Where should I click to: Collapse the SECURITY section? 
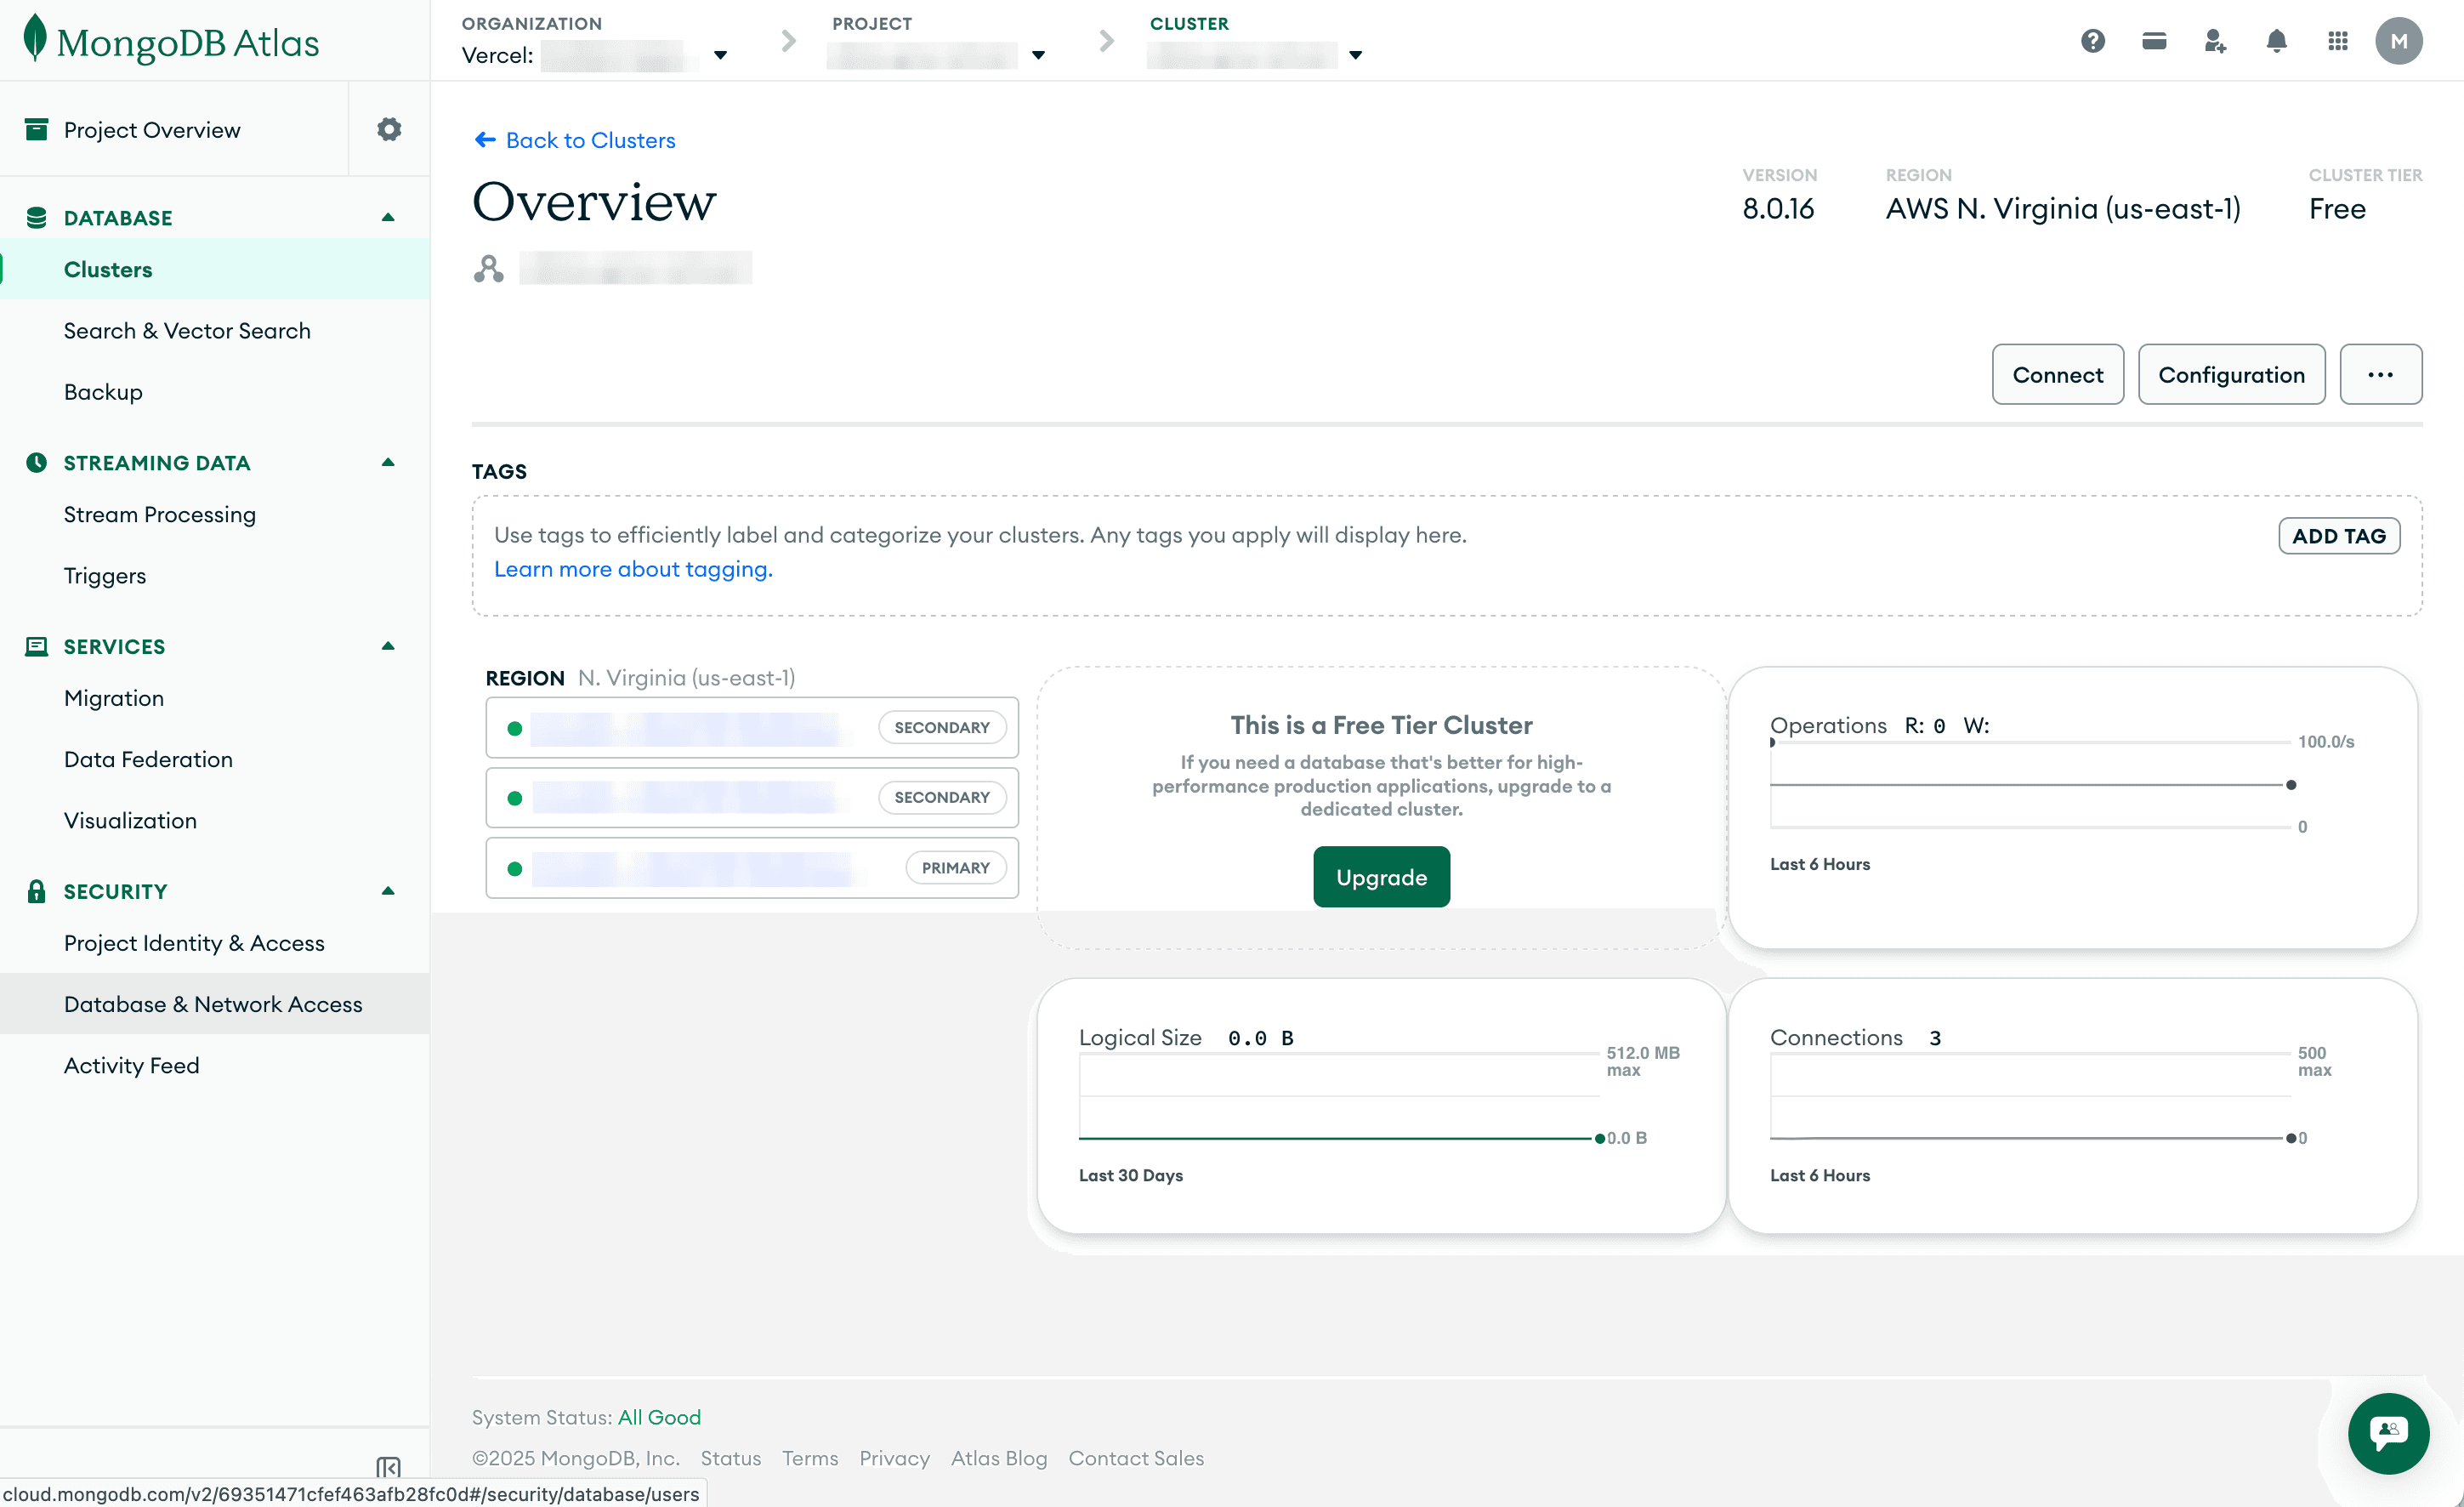tap(387, 891)
